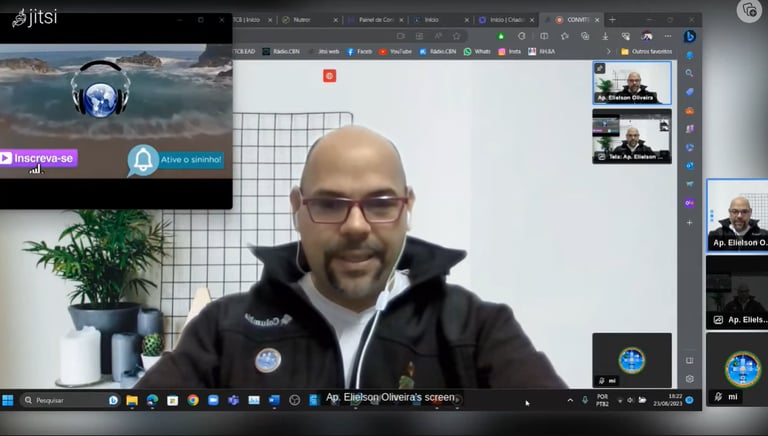Show hidden system tray icons chevron
768x436 pixels.
570,400
